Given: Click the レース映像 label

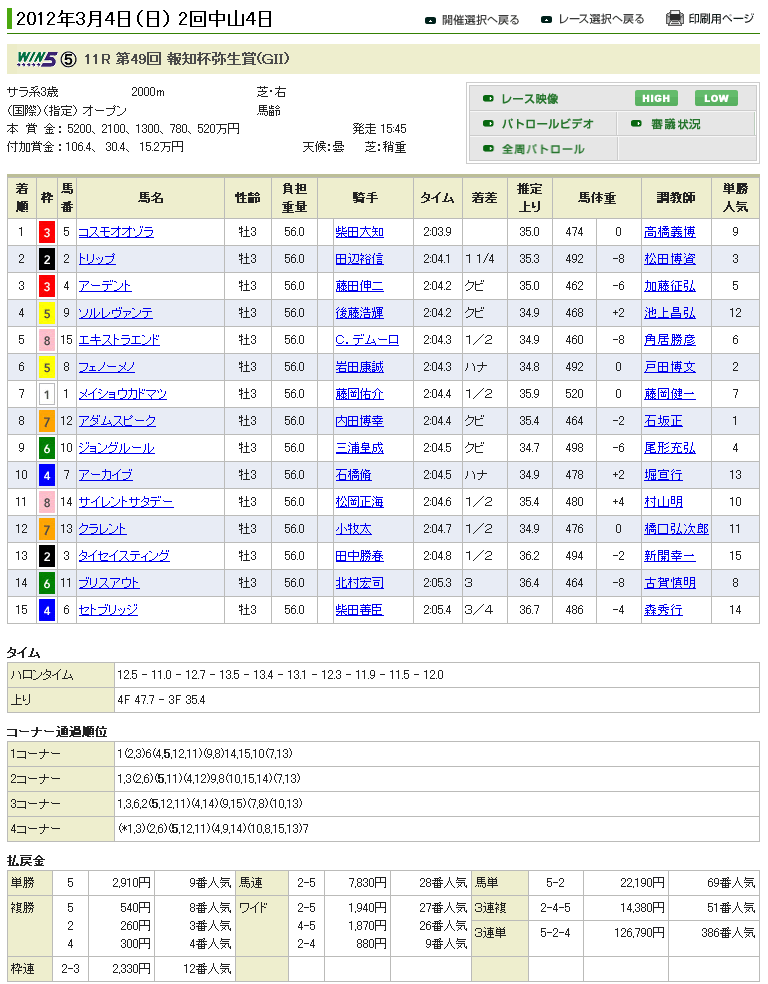Looking at the screenshot, I should point(530,99).
